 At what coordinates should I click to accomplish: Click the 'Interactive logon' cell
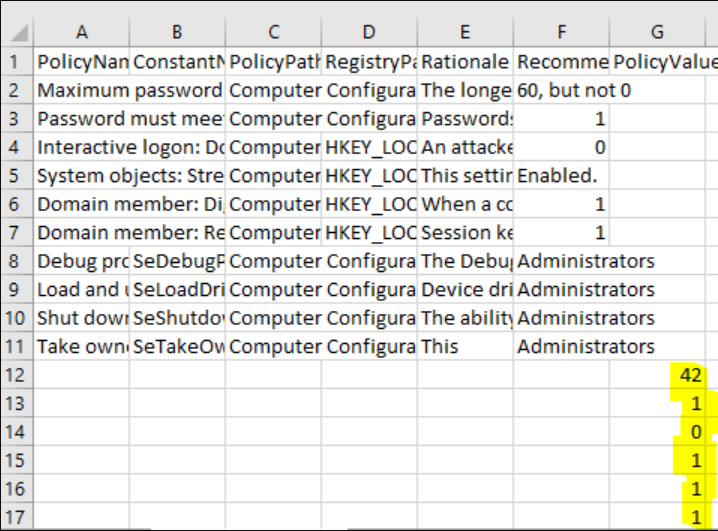pos(82,147)
